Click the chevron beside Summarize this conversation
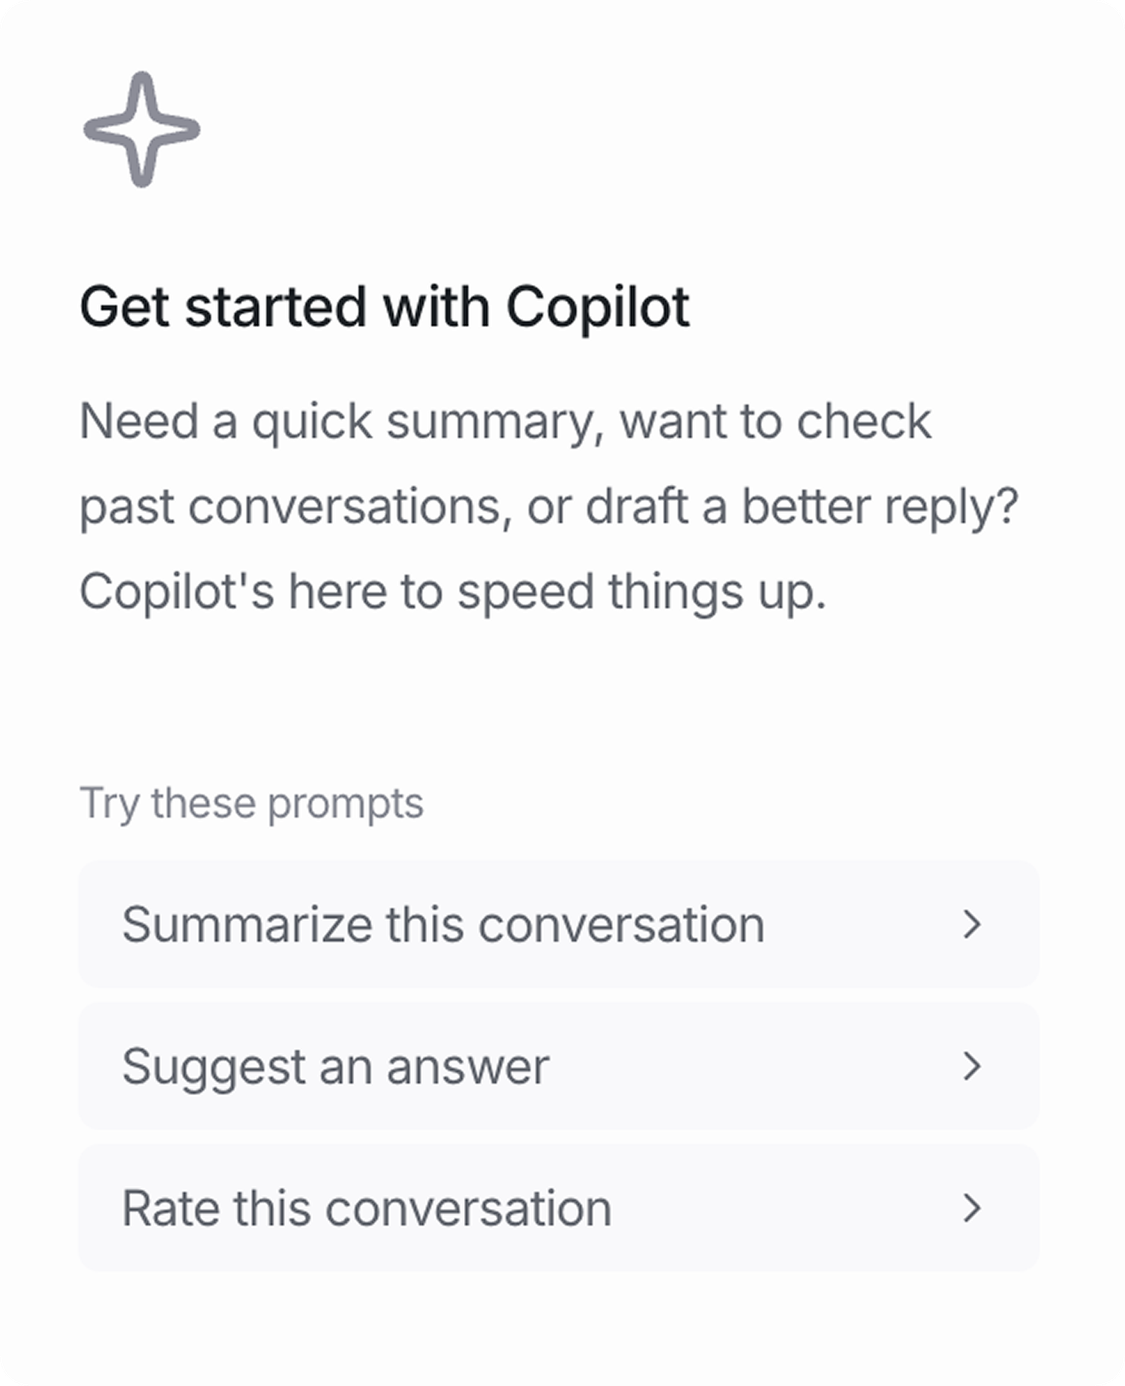Viewport: 1125px width, 1386px height. click(x=971, y=924)
